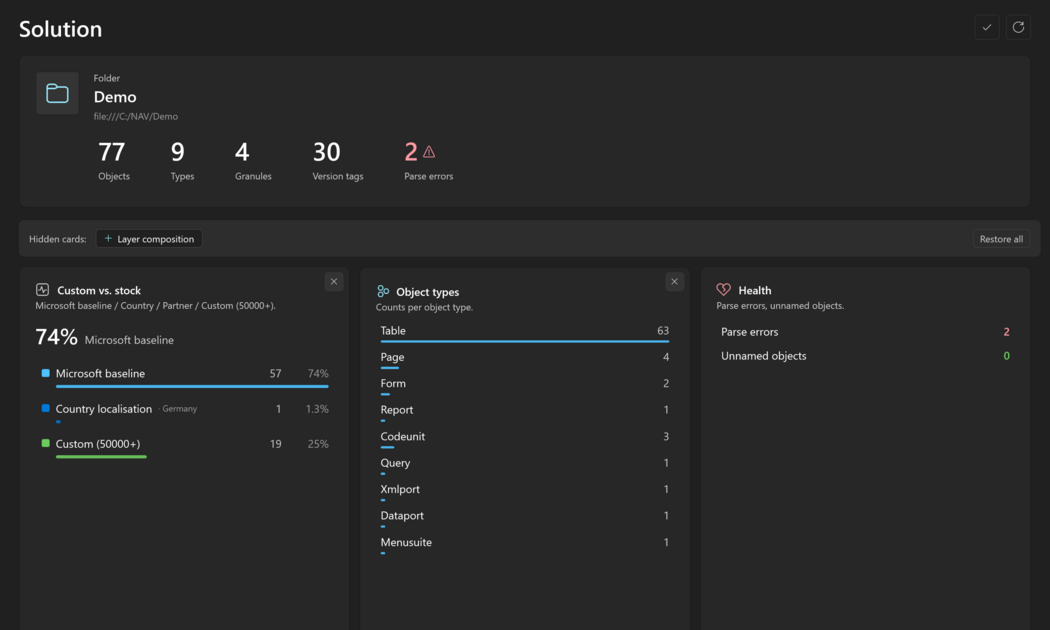
Task: Select the Table object type row
Action: coord(524,333)
